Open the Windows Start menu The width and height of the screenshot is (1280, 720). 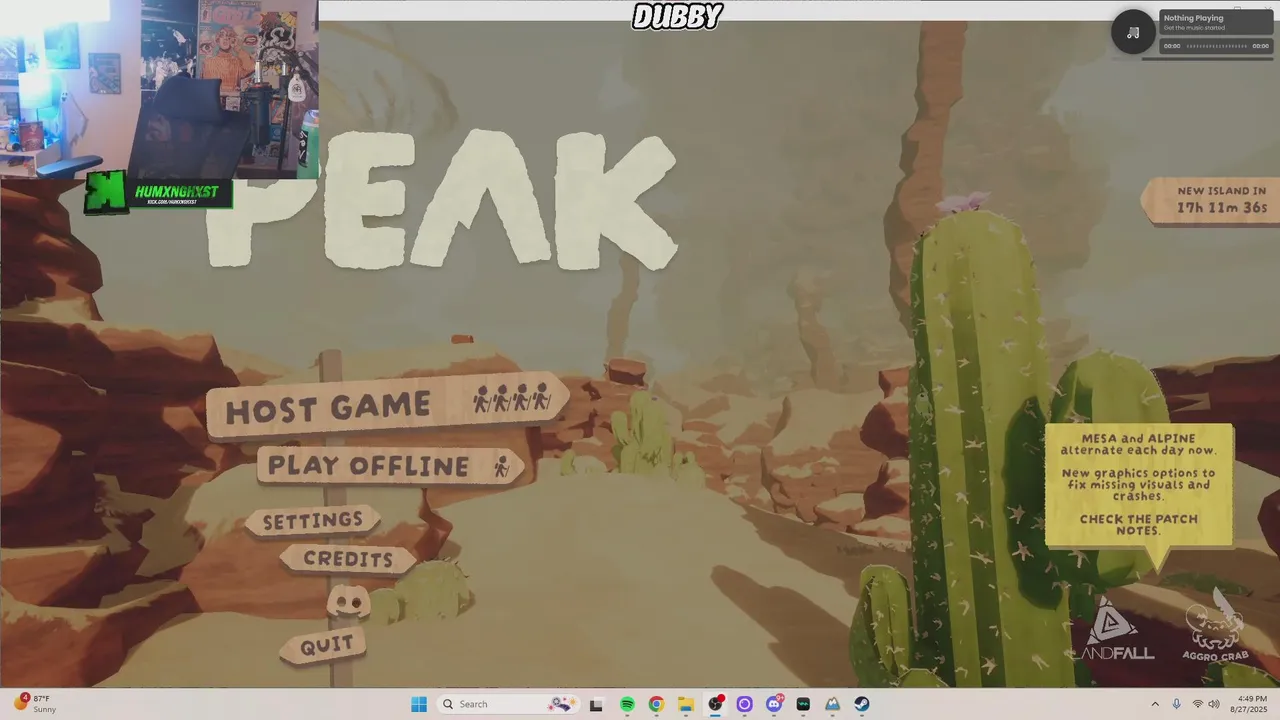419,704
